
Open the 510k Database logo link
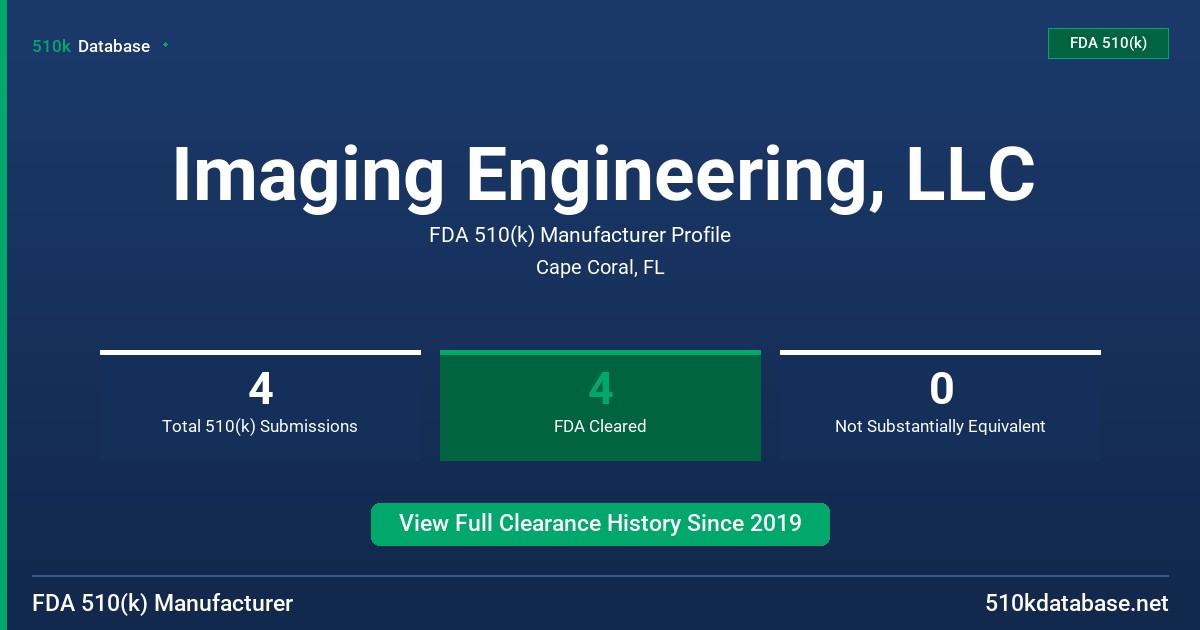pos(91,46)
